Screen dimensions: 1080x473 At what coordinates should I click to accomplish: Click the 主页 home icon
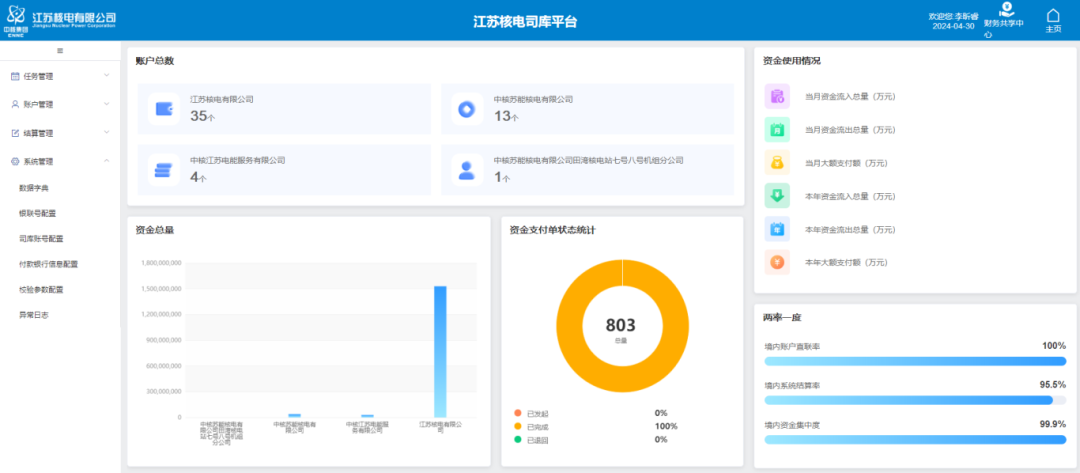(1052, 17)
